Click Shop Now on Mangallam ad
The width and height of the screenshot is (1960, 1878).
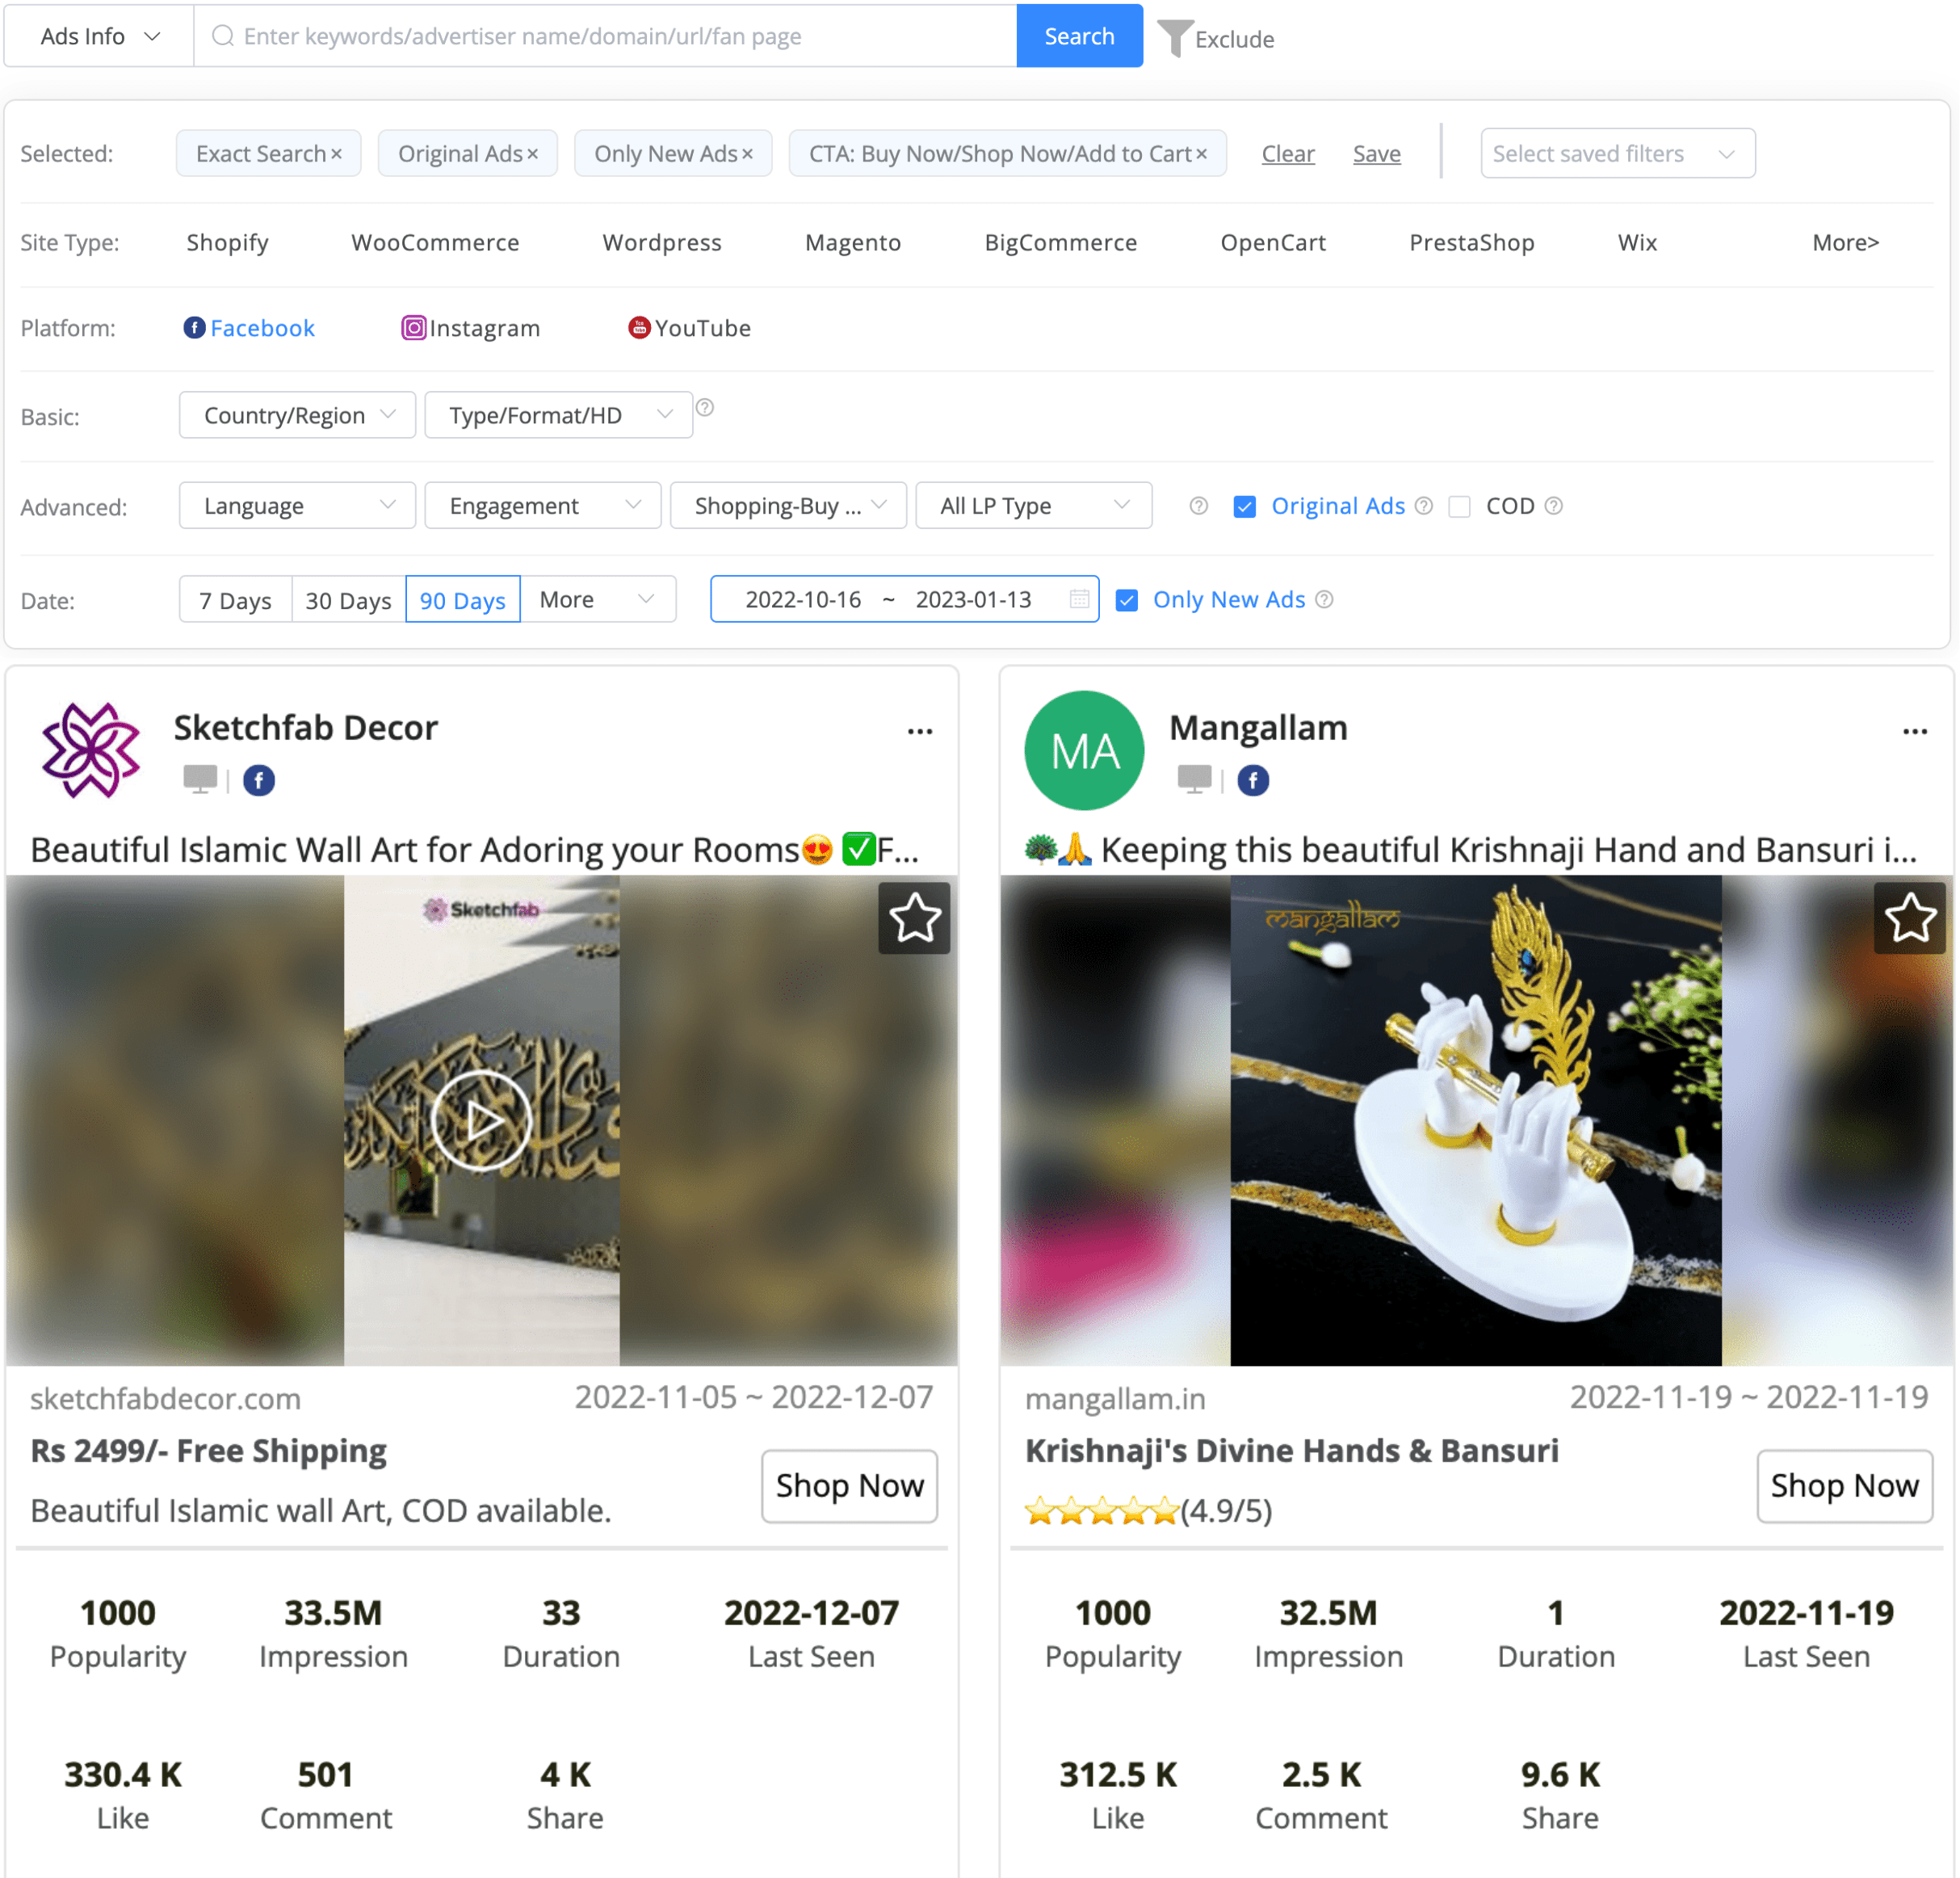(1844, 1486)
